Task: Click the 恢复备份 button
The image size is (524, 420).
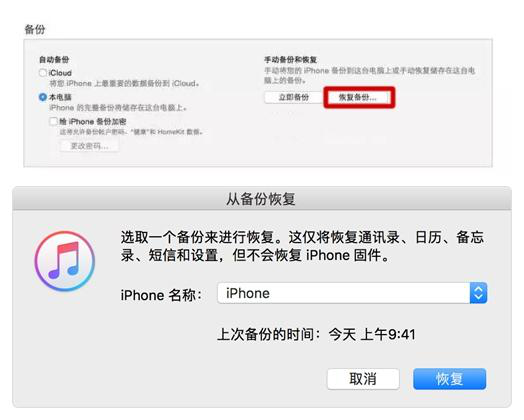Action: [x=358, y=97]
